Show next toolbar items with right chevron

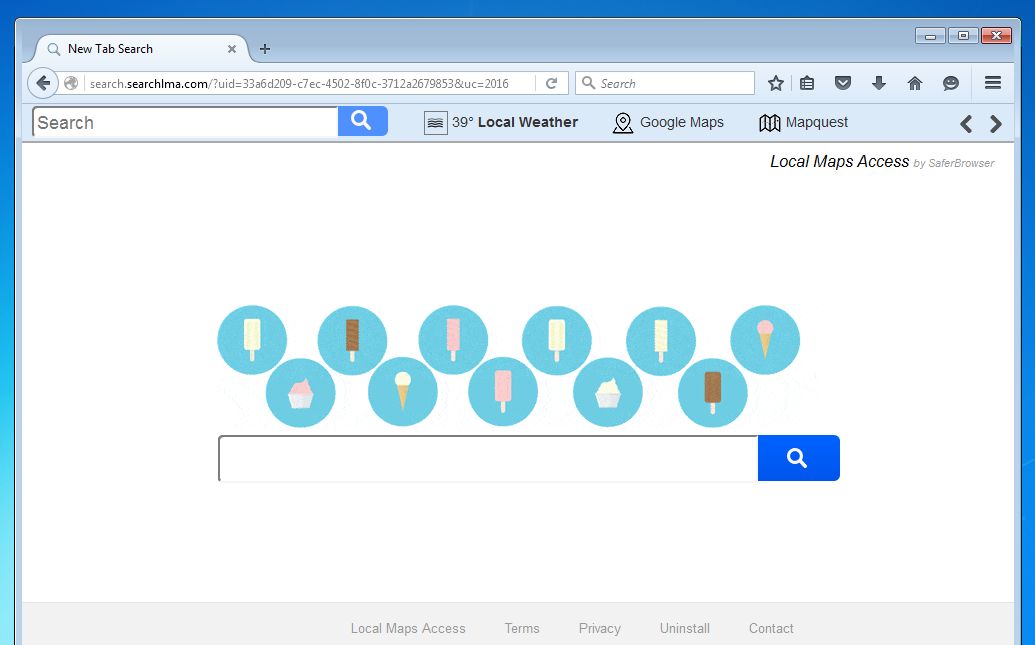click(995, 124)
